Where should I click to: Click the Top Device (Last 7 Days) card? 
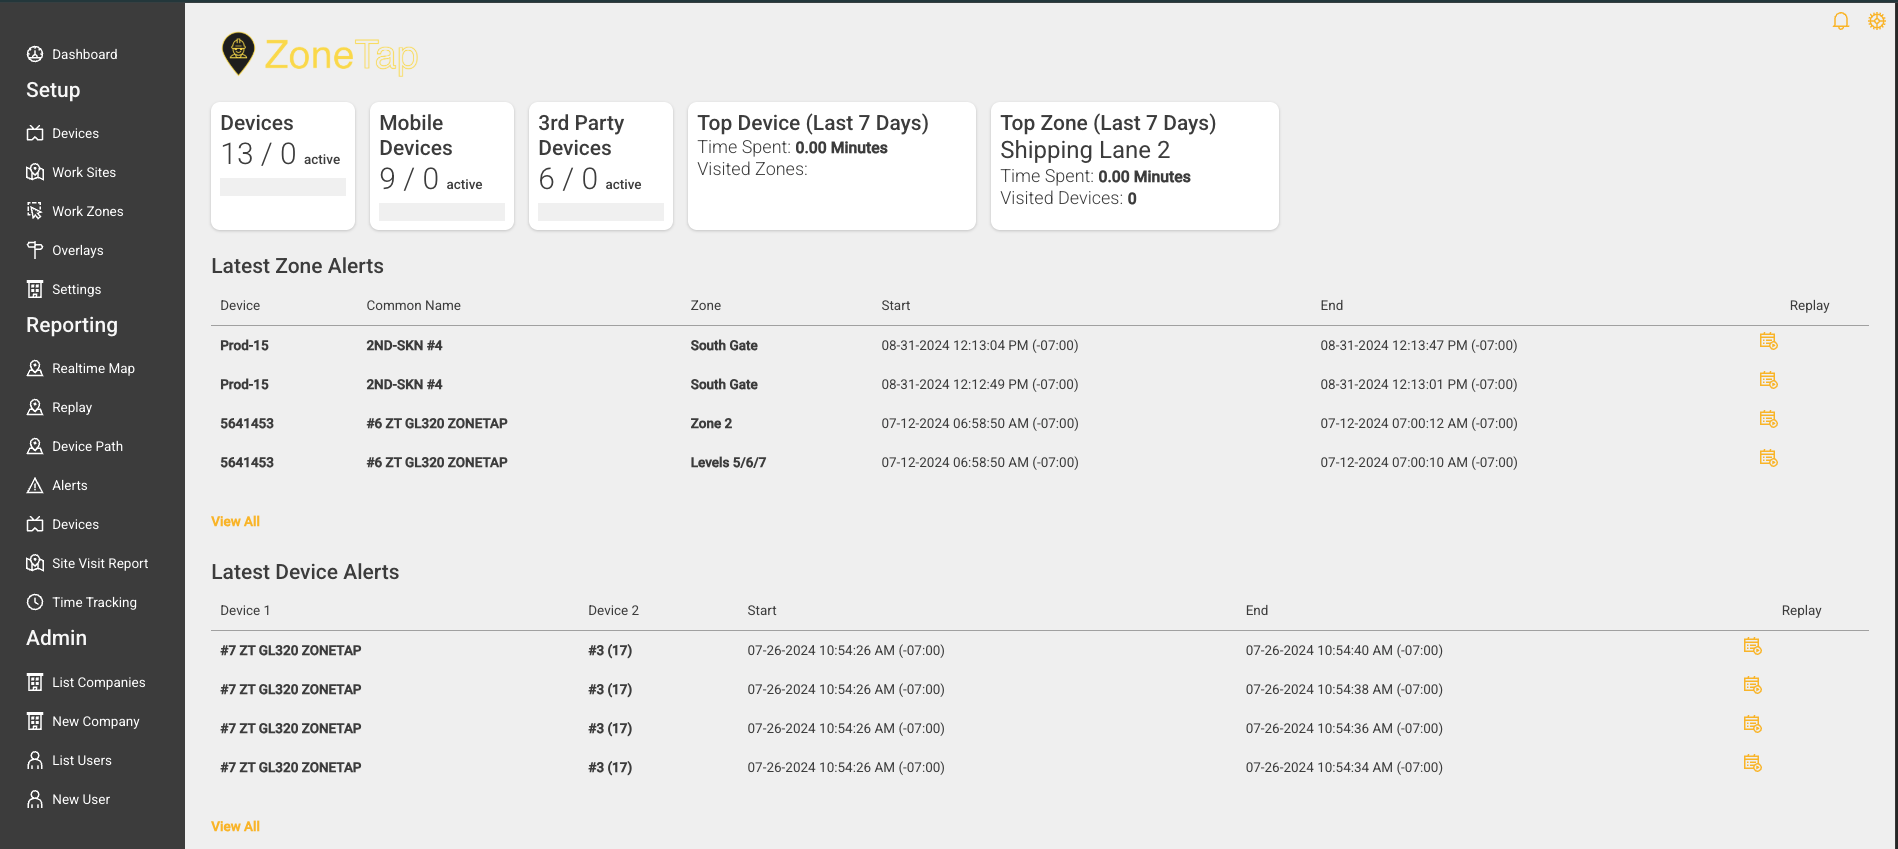tap(832, 166)
